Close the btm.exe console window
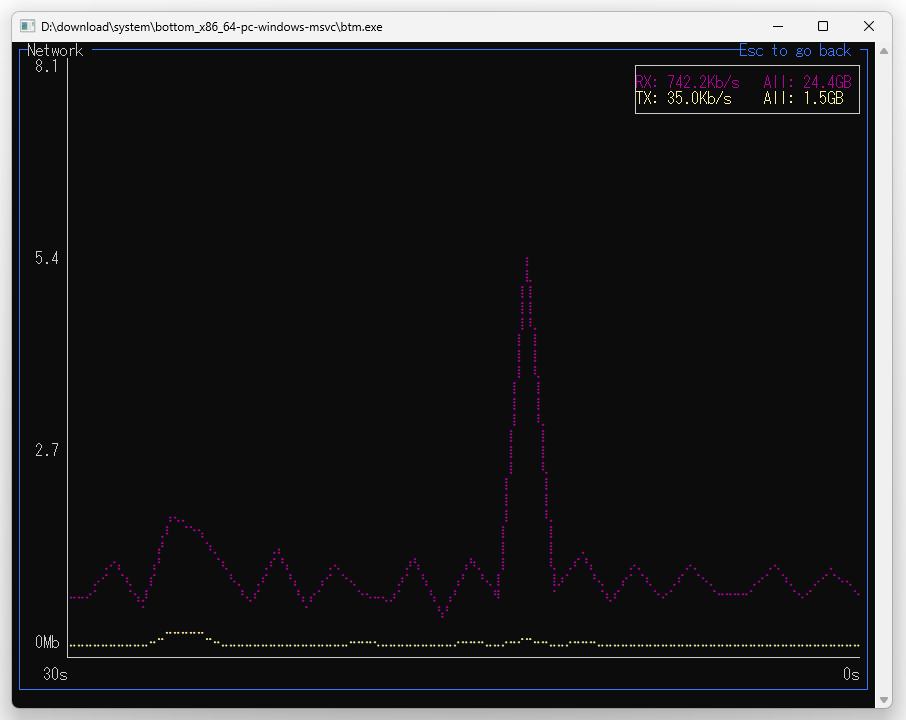Screen dimensions: 906x720 click(868, 27)
